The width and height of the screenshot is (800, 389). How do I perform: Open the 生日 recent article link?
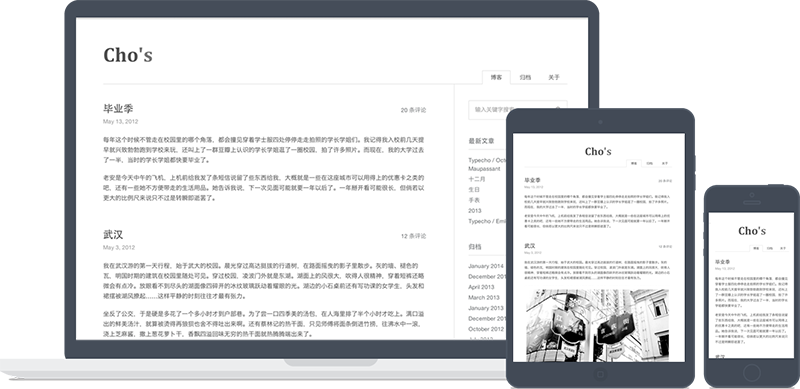(x=474, y=189)
